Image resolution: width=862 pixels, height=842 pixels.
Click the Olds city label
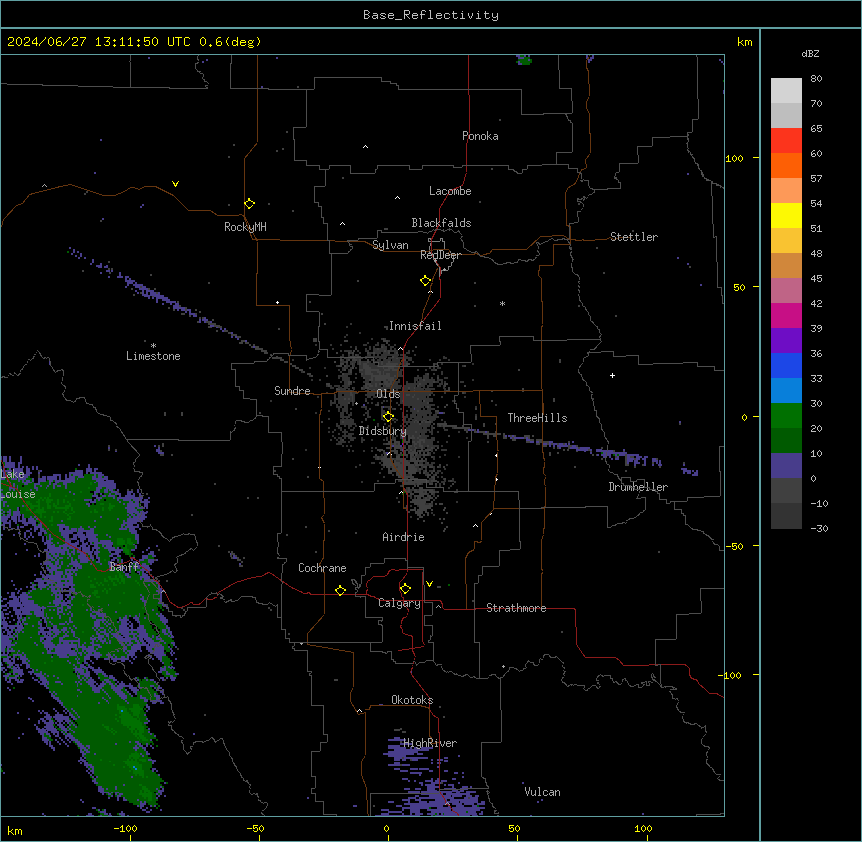click(388, 394)
